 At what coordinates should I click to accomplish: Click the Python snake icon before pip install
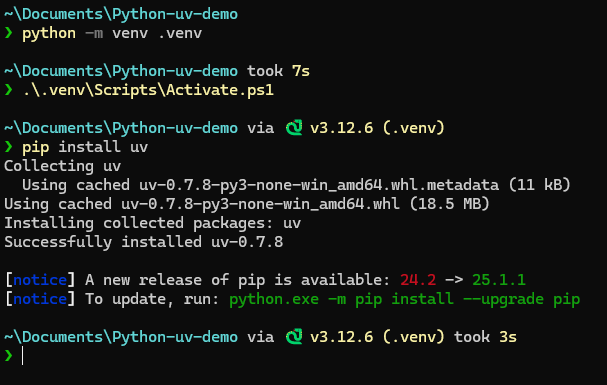(294, 128)
